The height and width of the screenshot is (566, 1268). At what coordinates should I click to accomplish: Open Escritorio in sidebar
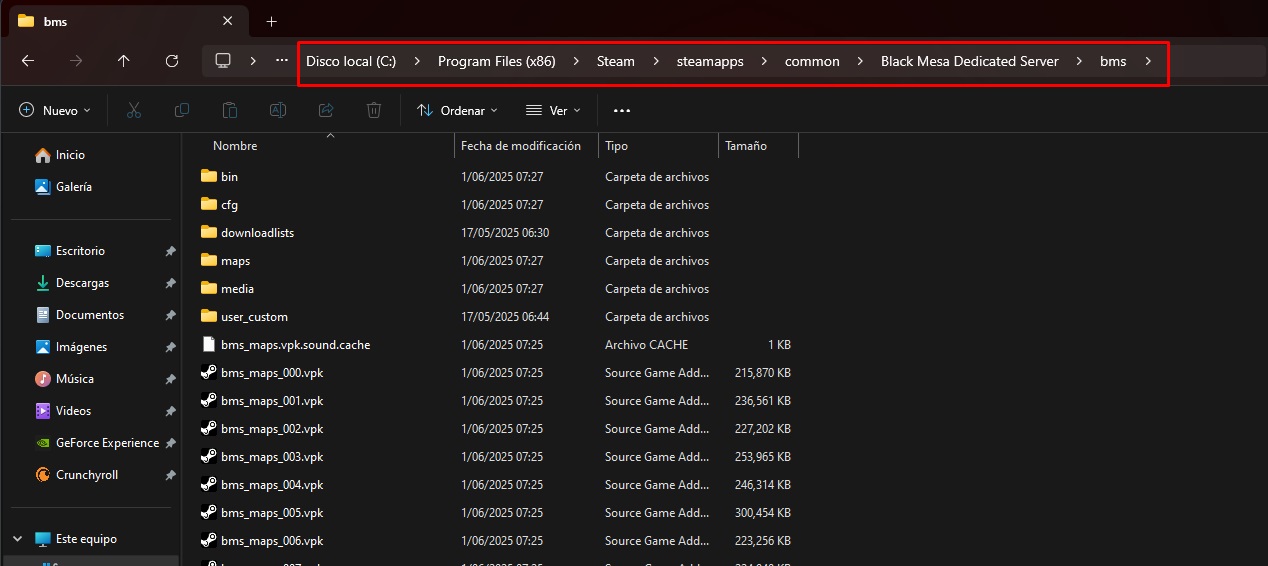coord(80,251)
